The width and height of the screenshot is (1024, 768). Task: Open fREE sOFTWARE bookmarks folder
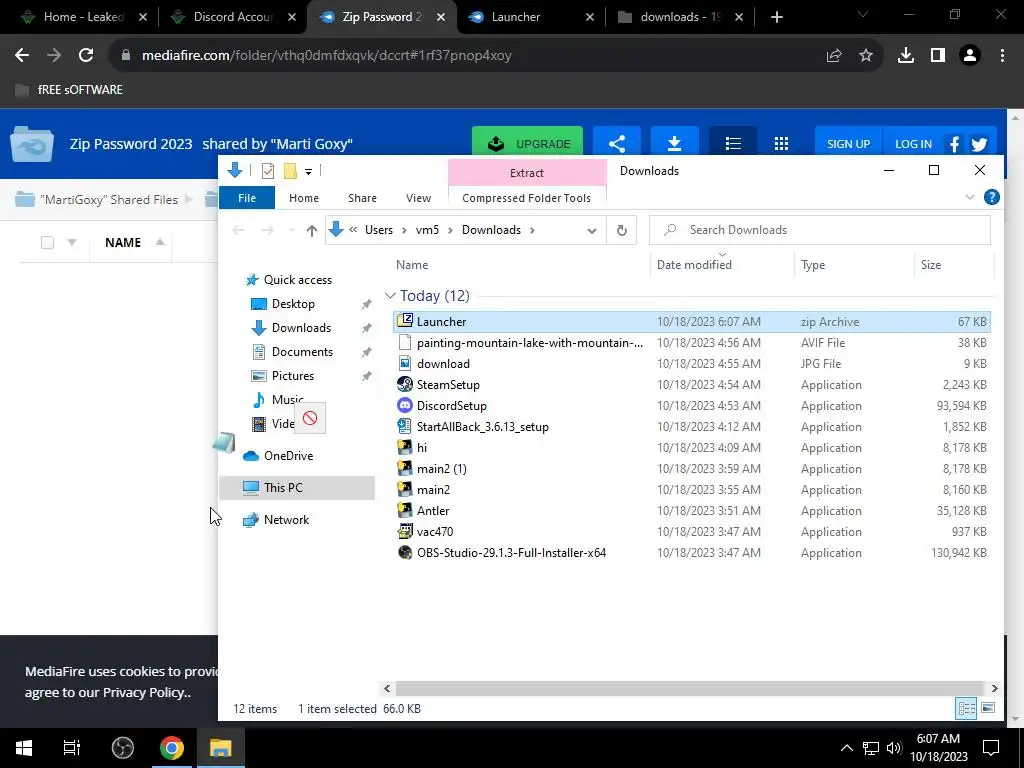point(69,89)
